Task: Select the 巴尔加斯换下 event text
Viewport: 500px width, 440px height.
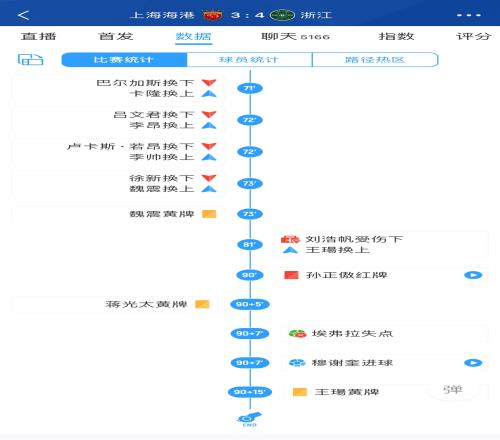Action: point(145,83)
